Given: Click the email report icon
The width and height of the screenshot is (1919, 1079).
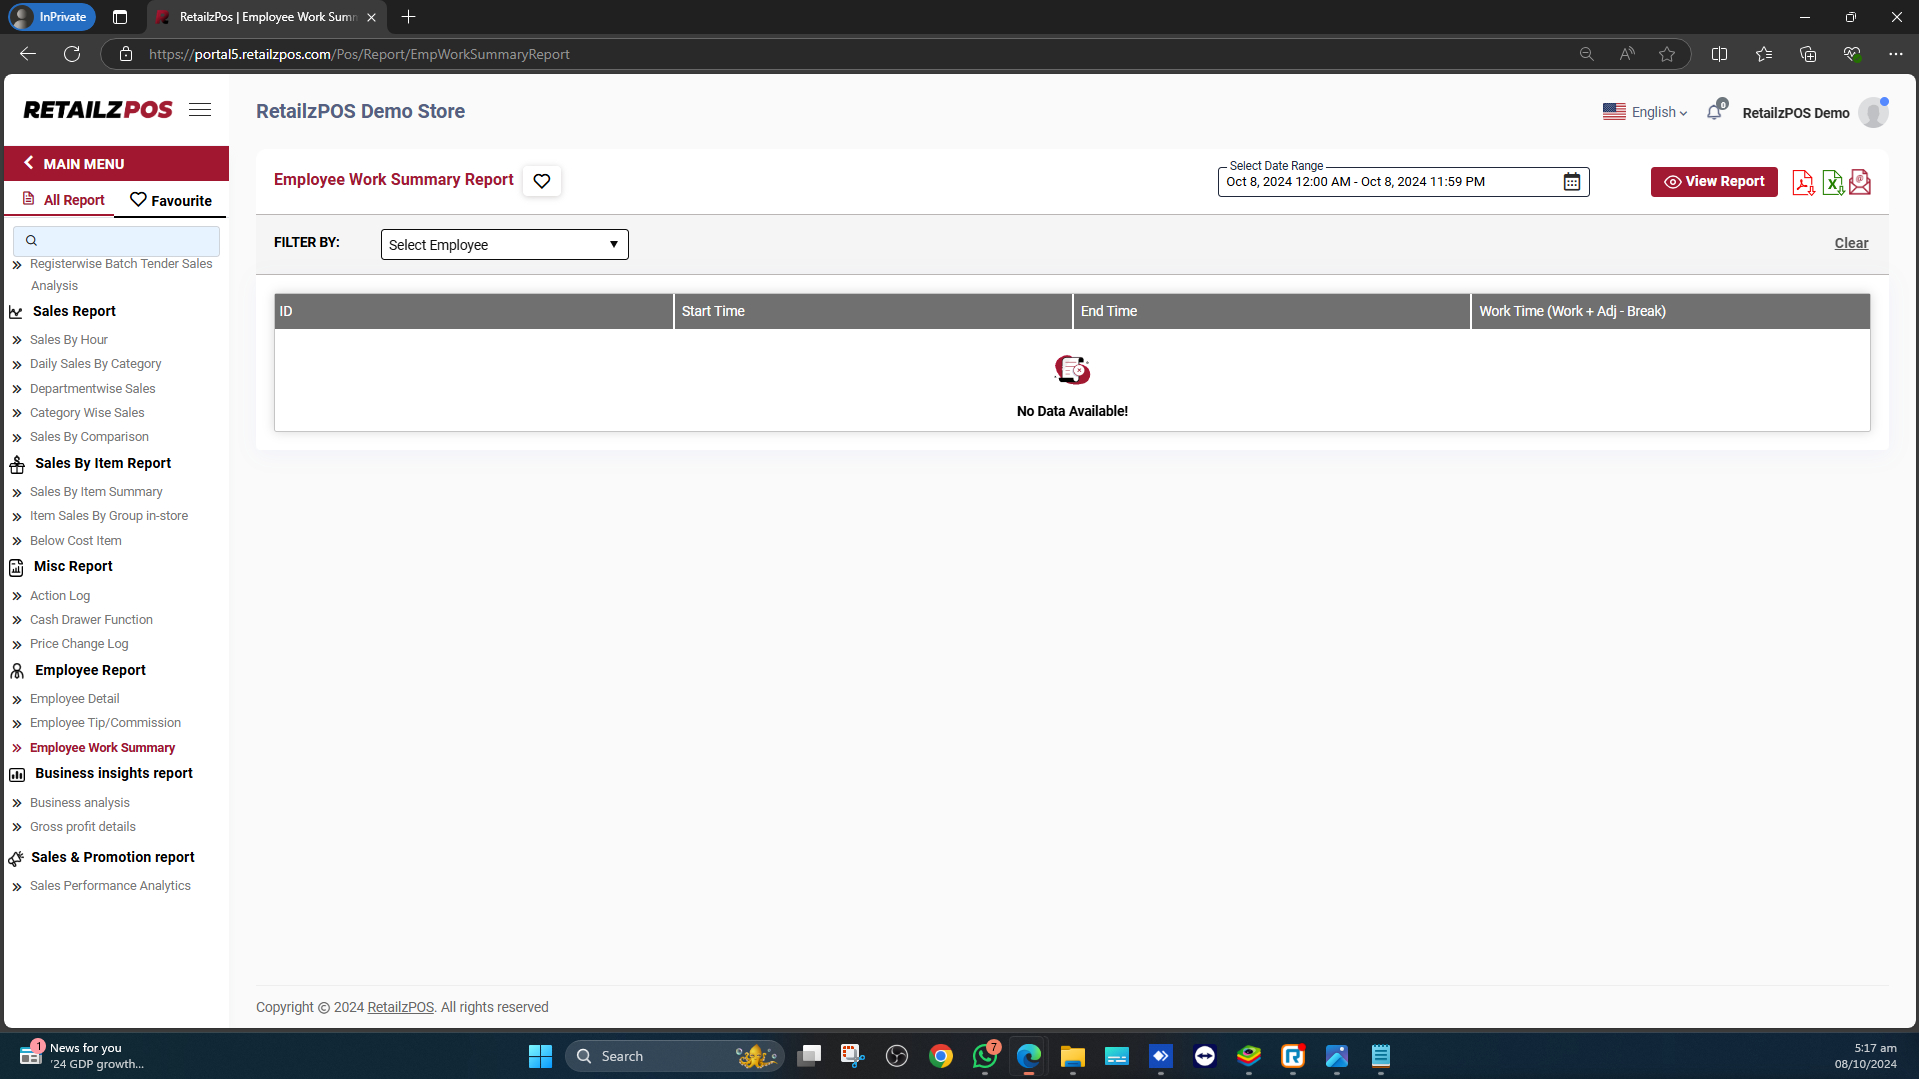Looking at the screenshot, I should click(1860, 183).
